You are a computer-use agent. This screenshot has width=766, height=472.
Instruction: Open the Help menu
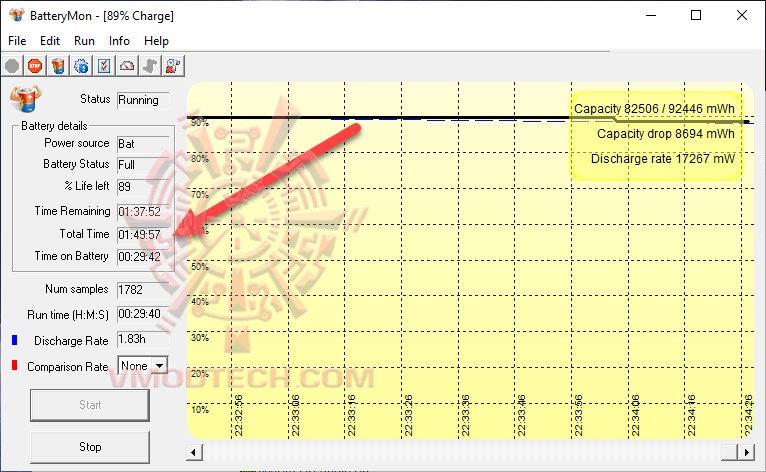coord(156,41)
